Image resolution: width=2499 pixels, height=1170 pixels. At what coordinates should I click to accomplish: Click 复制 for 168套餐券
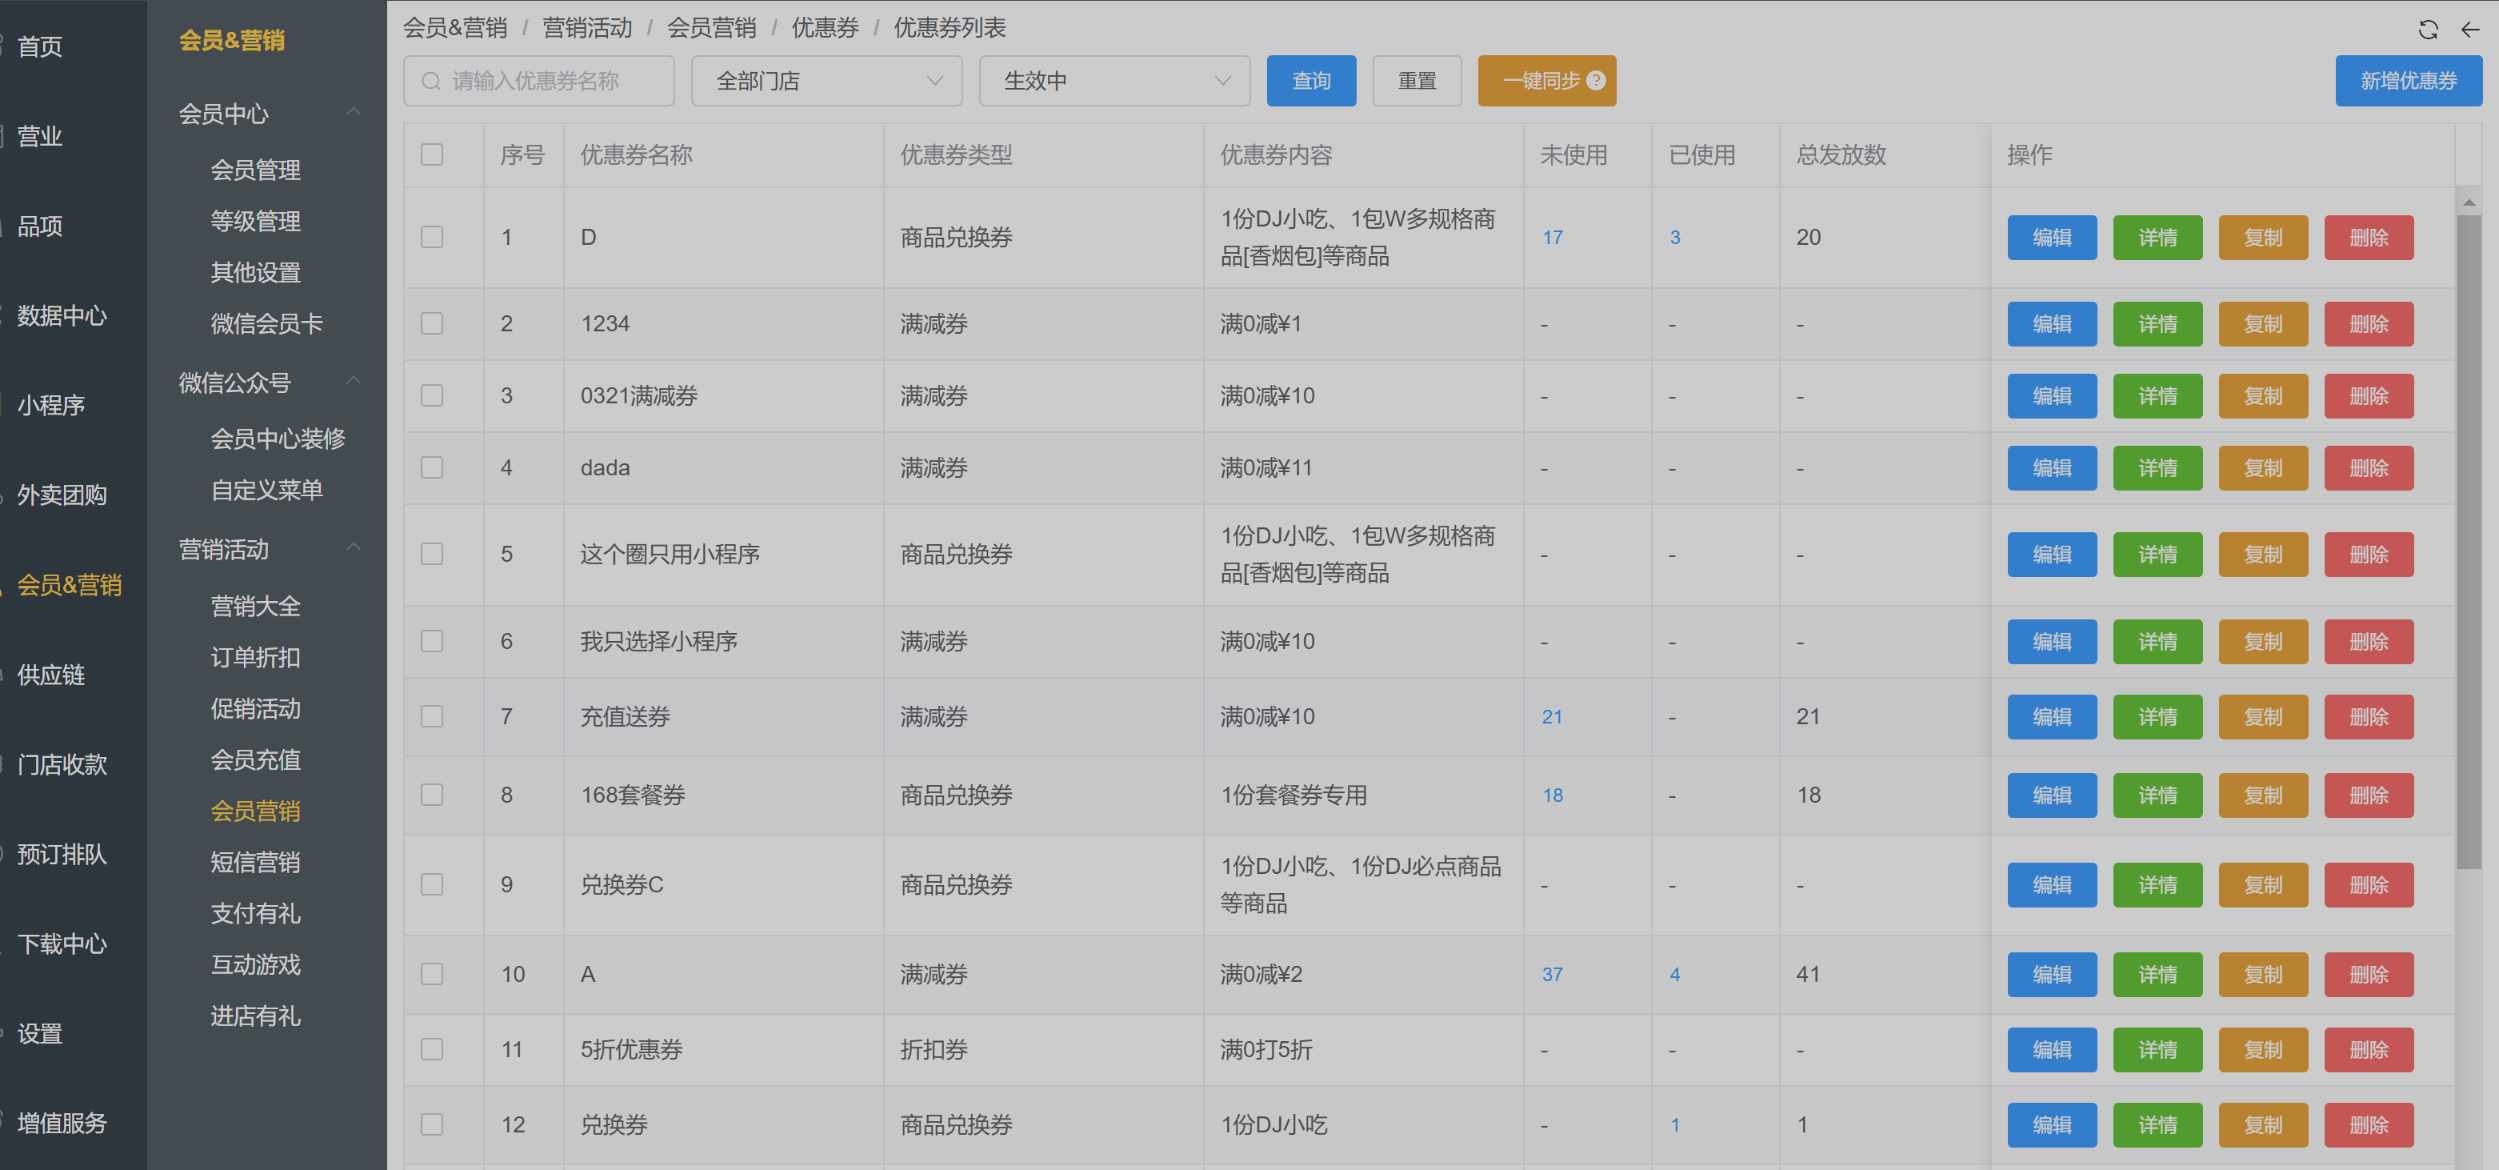click(x=2263, y=796)
